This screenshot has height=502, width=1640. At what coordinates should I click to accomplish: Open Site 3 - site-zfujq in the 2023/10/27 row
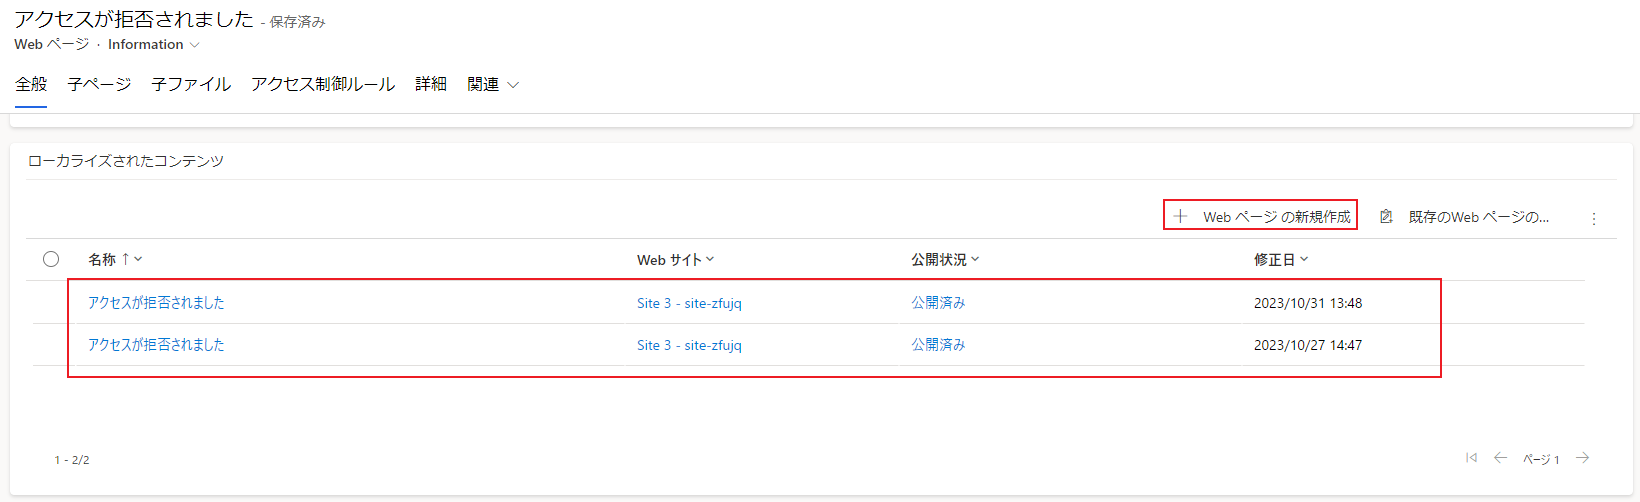[x=689, y=345]
